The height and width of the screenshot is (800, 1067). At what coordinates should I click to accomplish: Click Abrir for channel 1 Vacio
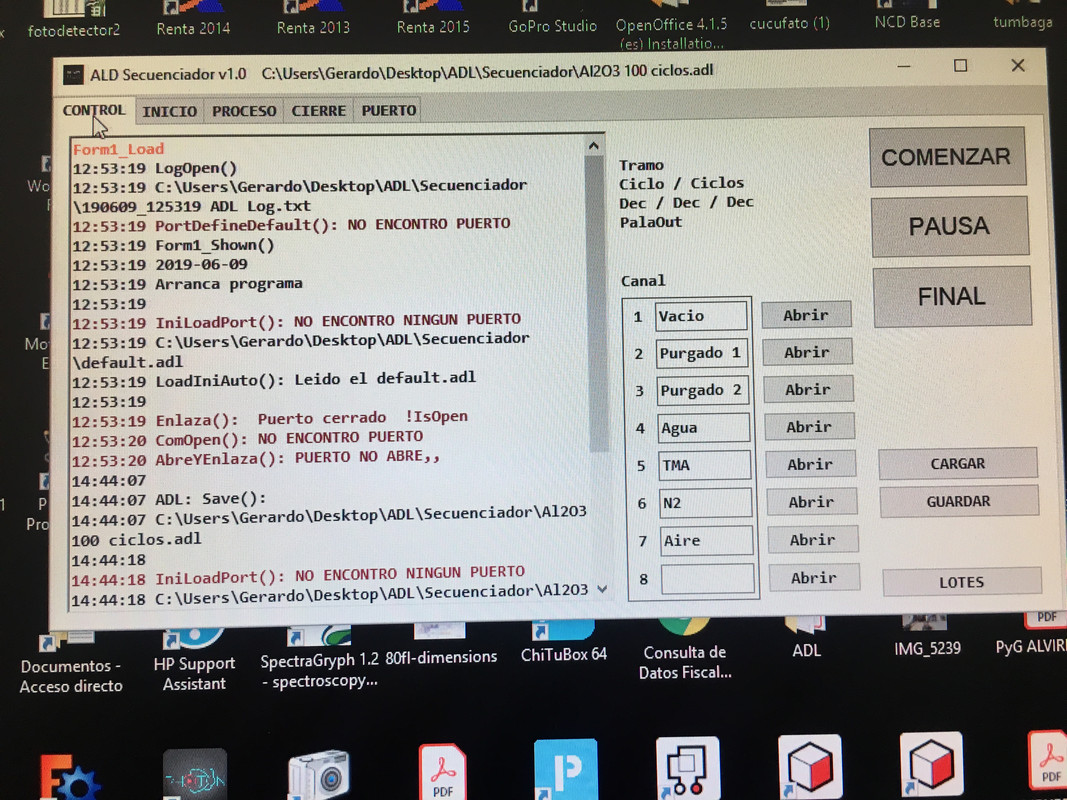(806, 315)
